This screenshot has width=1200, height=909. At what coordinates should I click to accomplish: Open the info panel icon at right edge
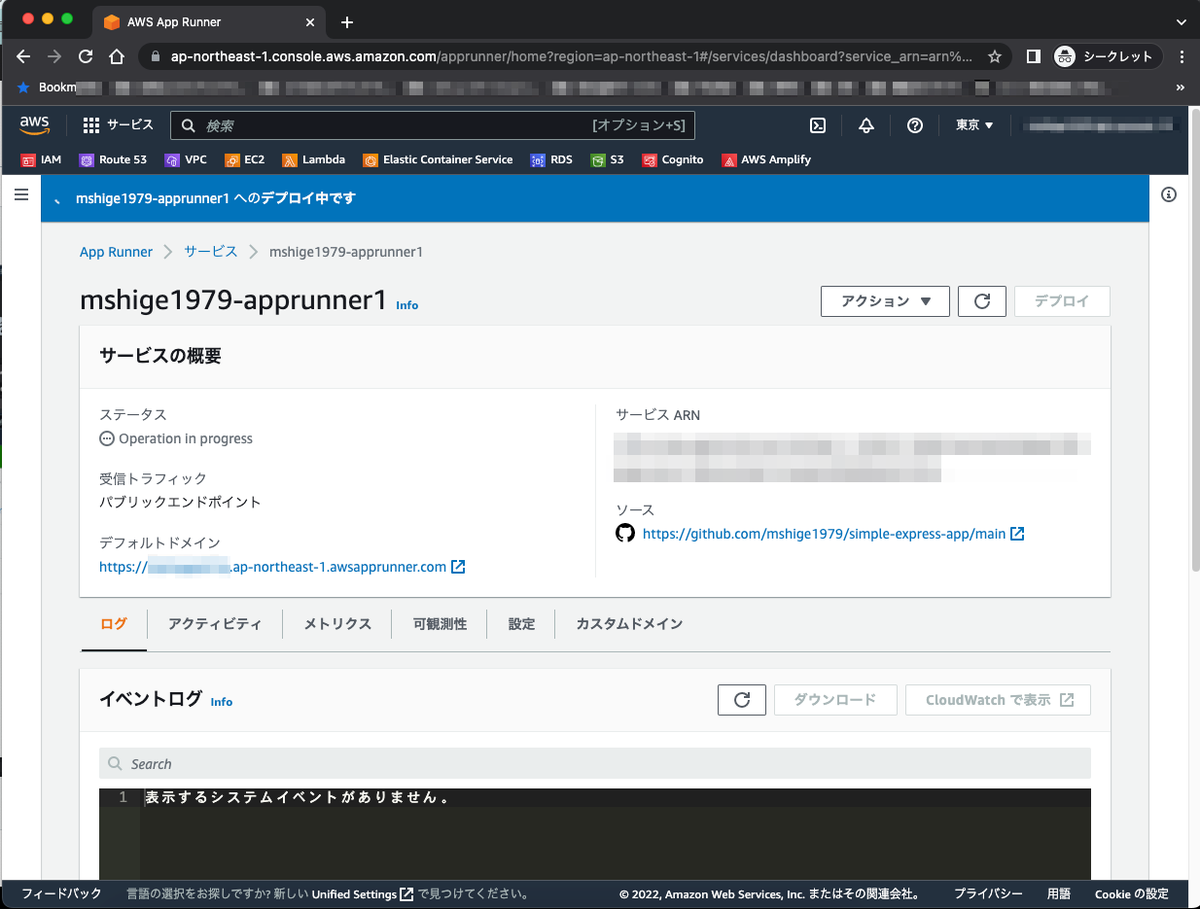click(x=1169, y=194)
